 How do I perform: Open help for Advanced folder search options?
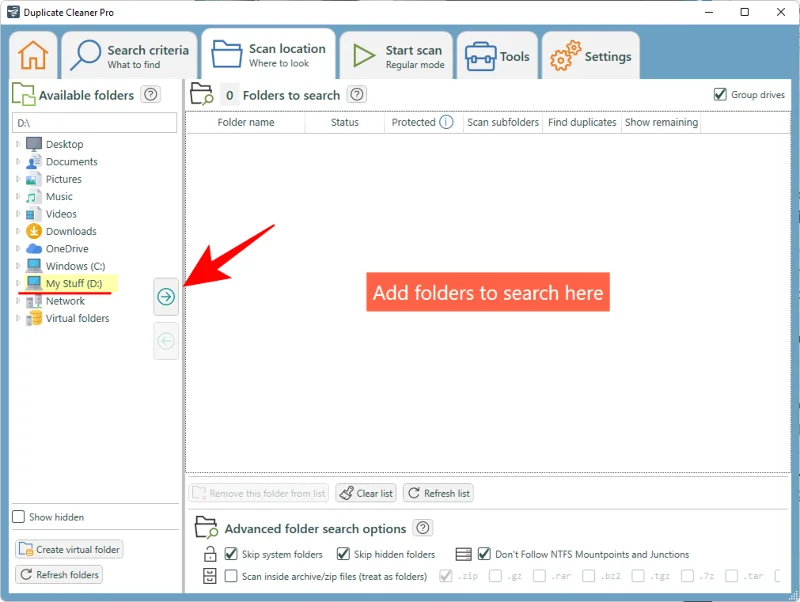point(423,528)
